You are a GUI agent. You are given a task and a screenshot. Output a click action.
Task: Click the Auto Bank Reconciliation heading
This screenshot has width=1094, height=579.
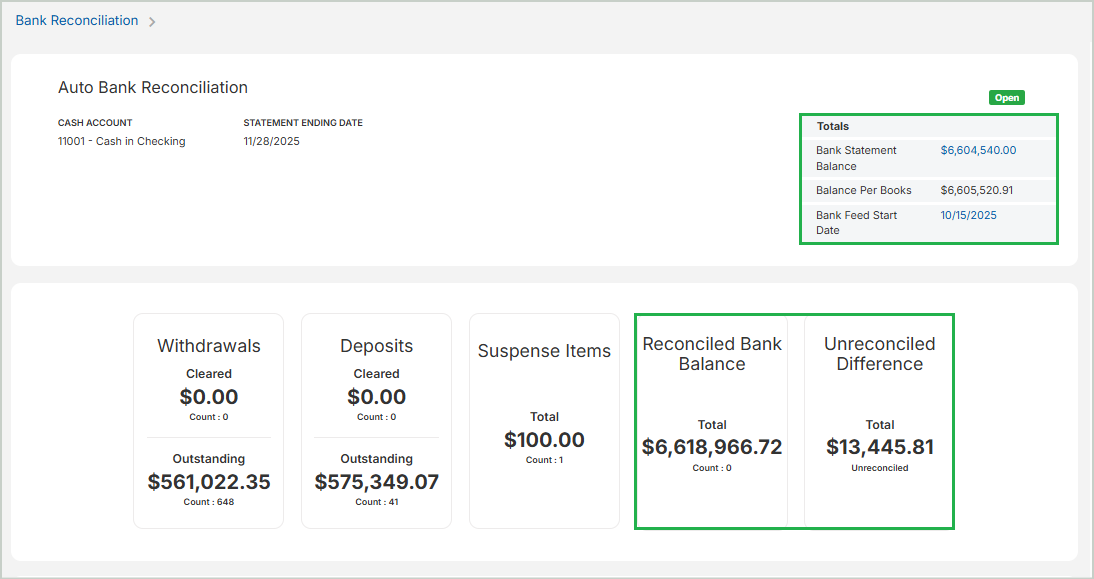[153, 88]
